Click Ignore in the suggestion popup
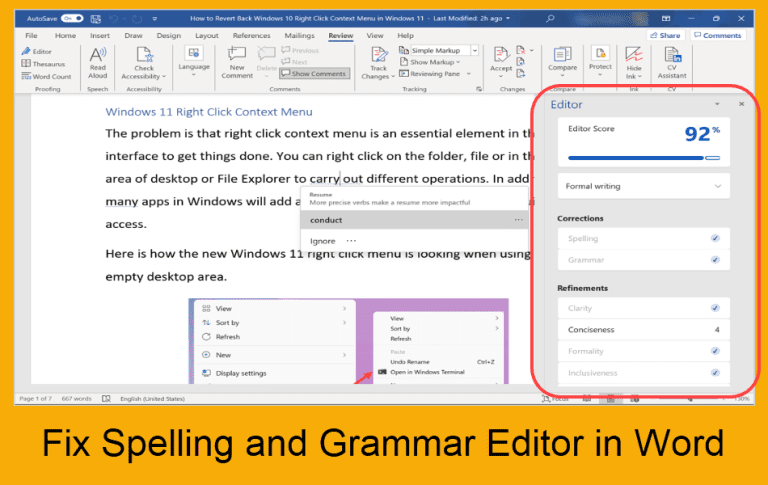 (322, 241)
